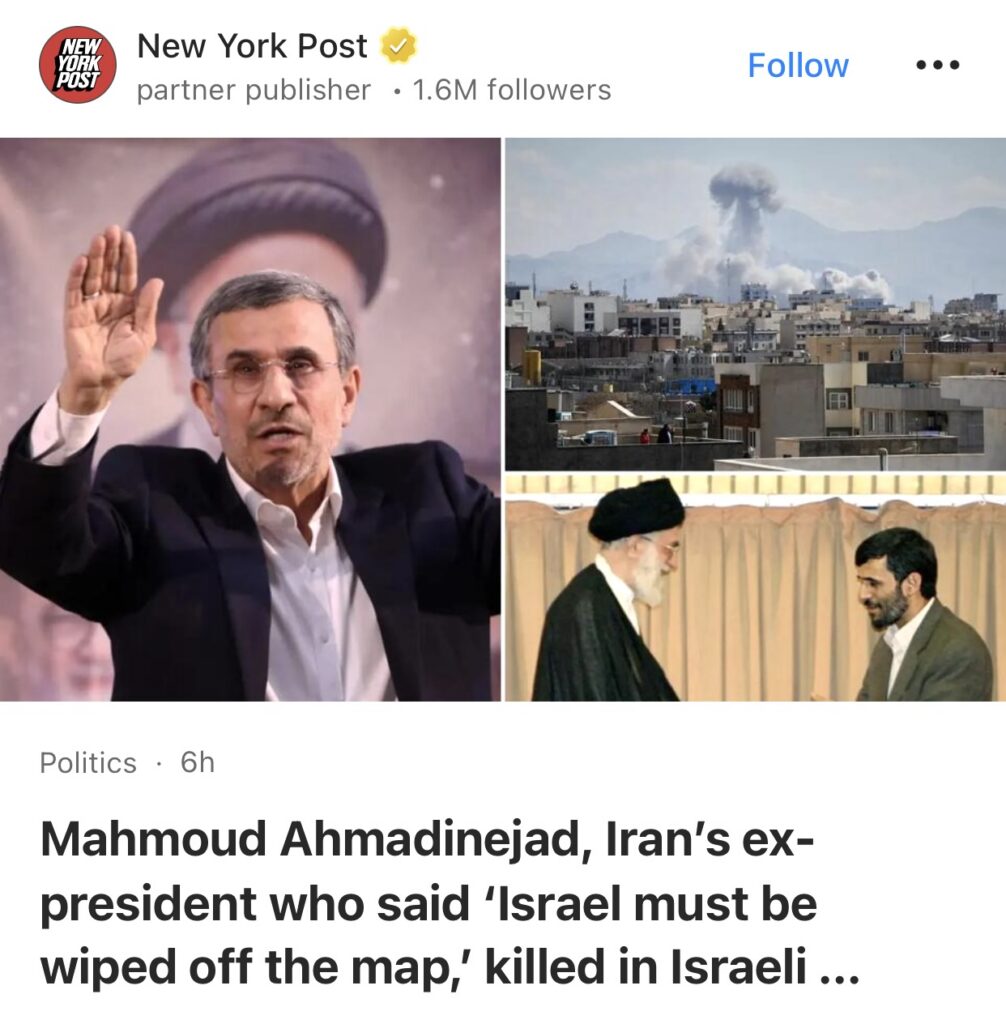This screenshot has width=1006, height=1024.
Task: Open the photo of two men greeting
Action: click(756, 588)
